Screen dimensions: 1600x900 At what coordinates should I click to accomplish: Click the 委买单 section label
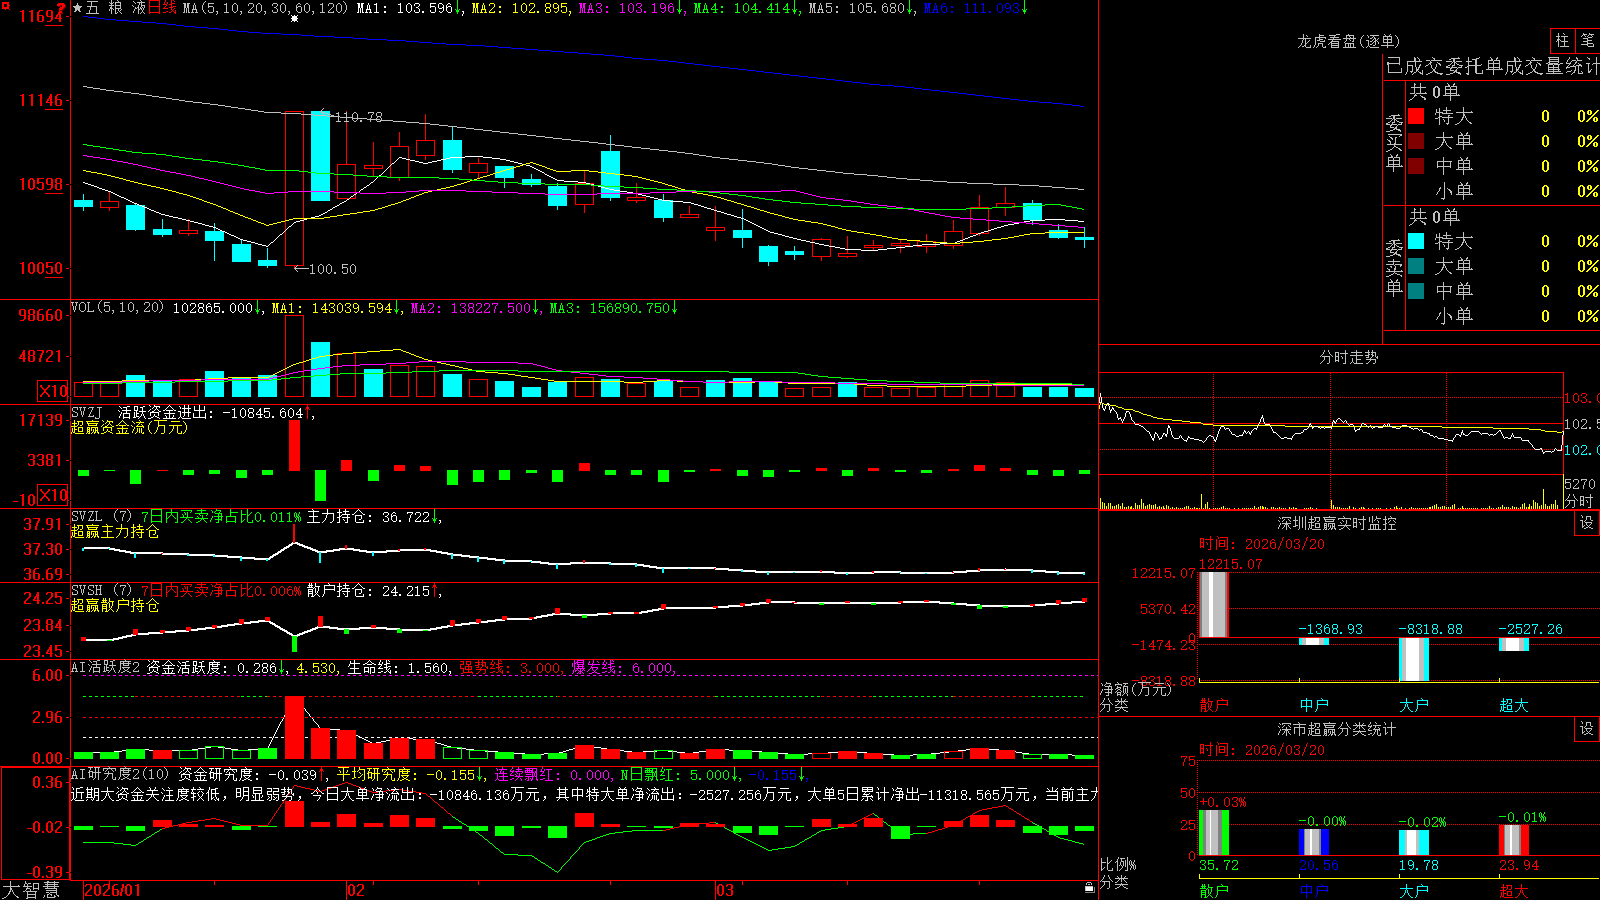tap(1394, 142)
